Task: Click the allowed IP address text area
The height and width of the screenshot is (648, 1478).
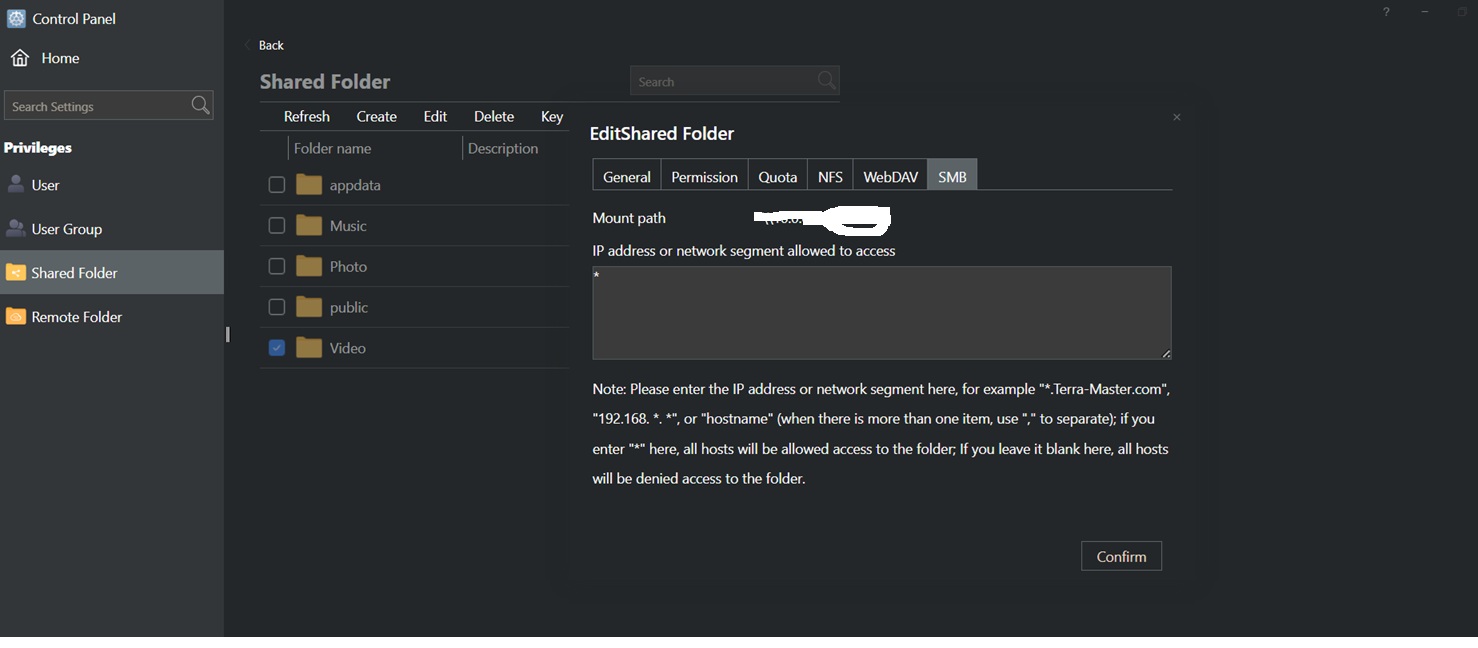Action: pos(881,312)
